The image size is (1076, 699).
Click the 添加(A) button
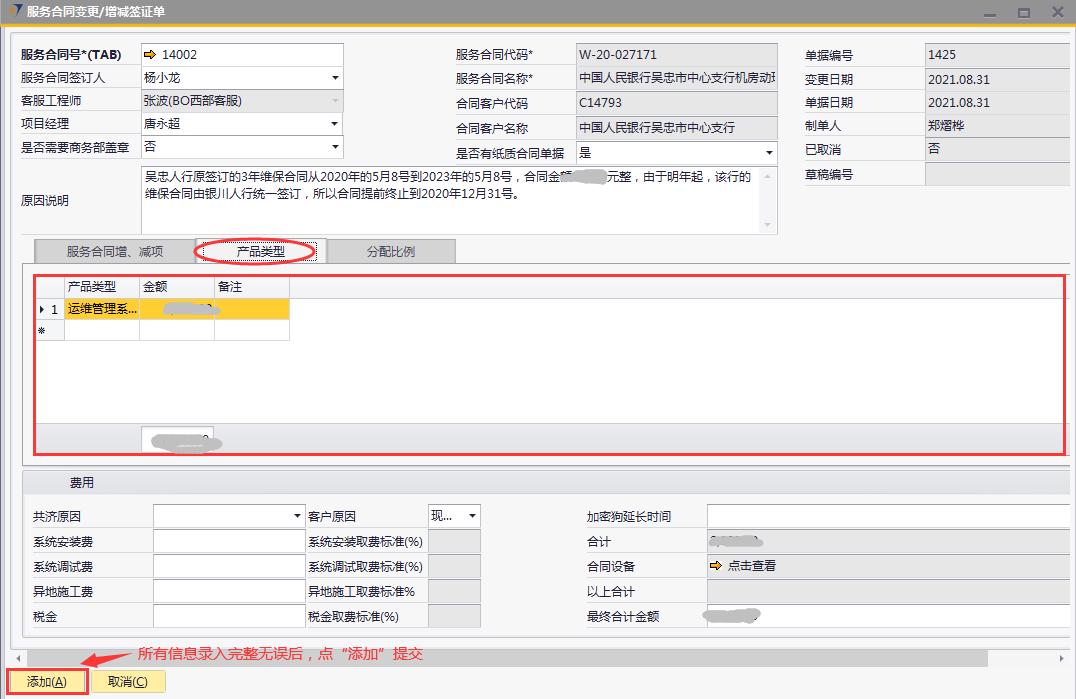(47, 682)
